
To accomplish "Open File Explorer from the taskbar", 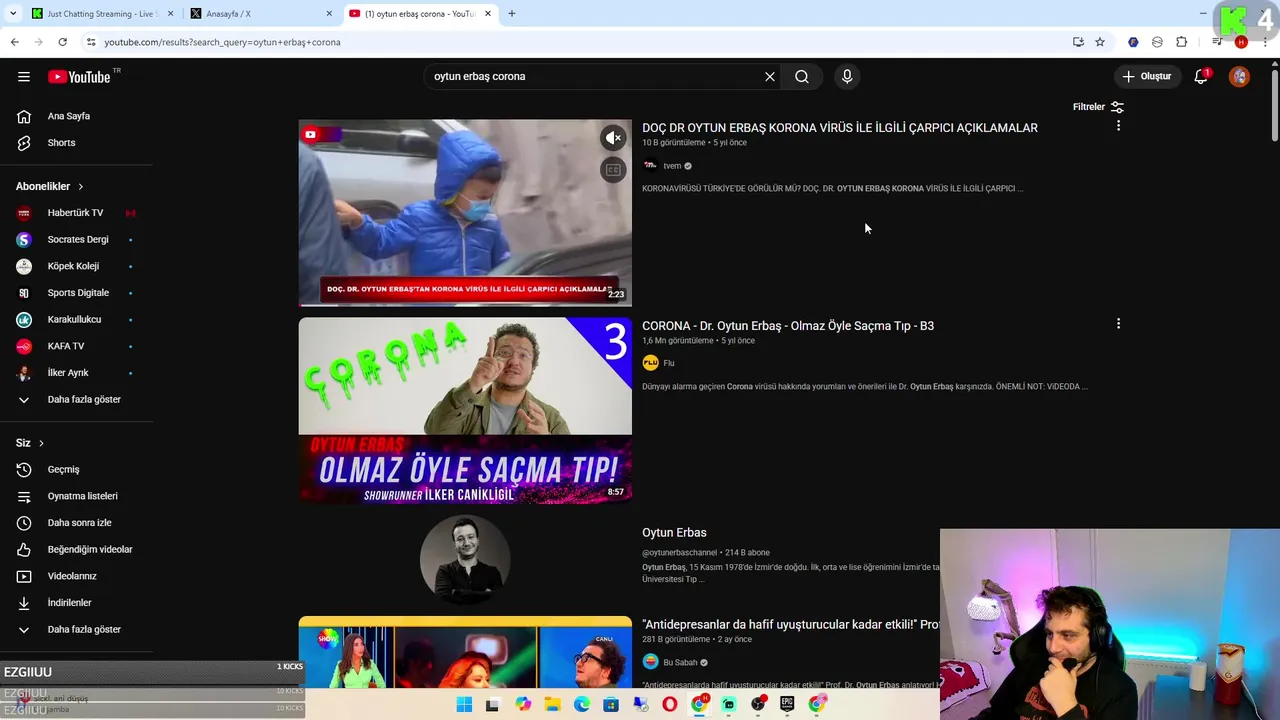I will [x=552, y=705].
